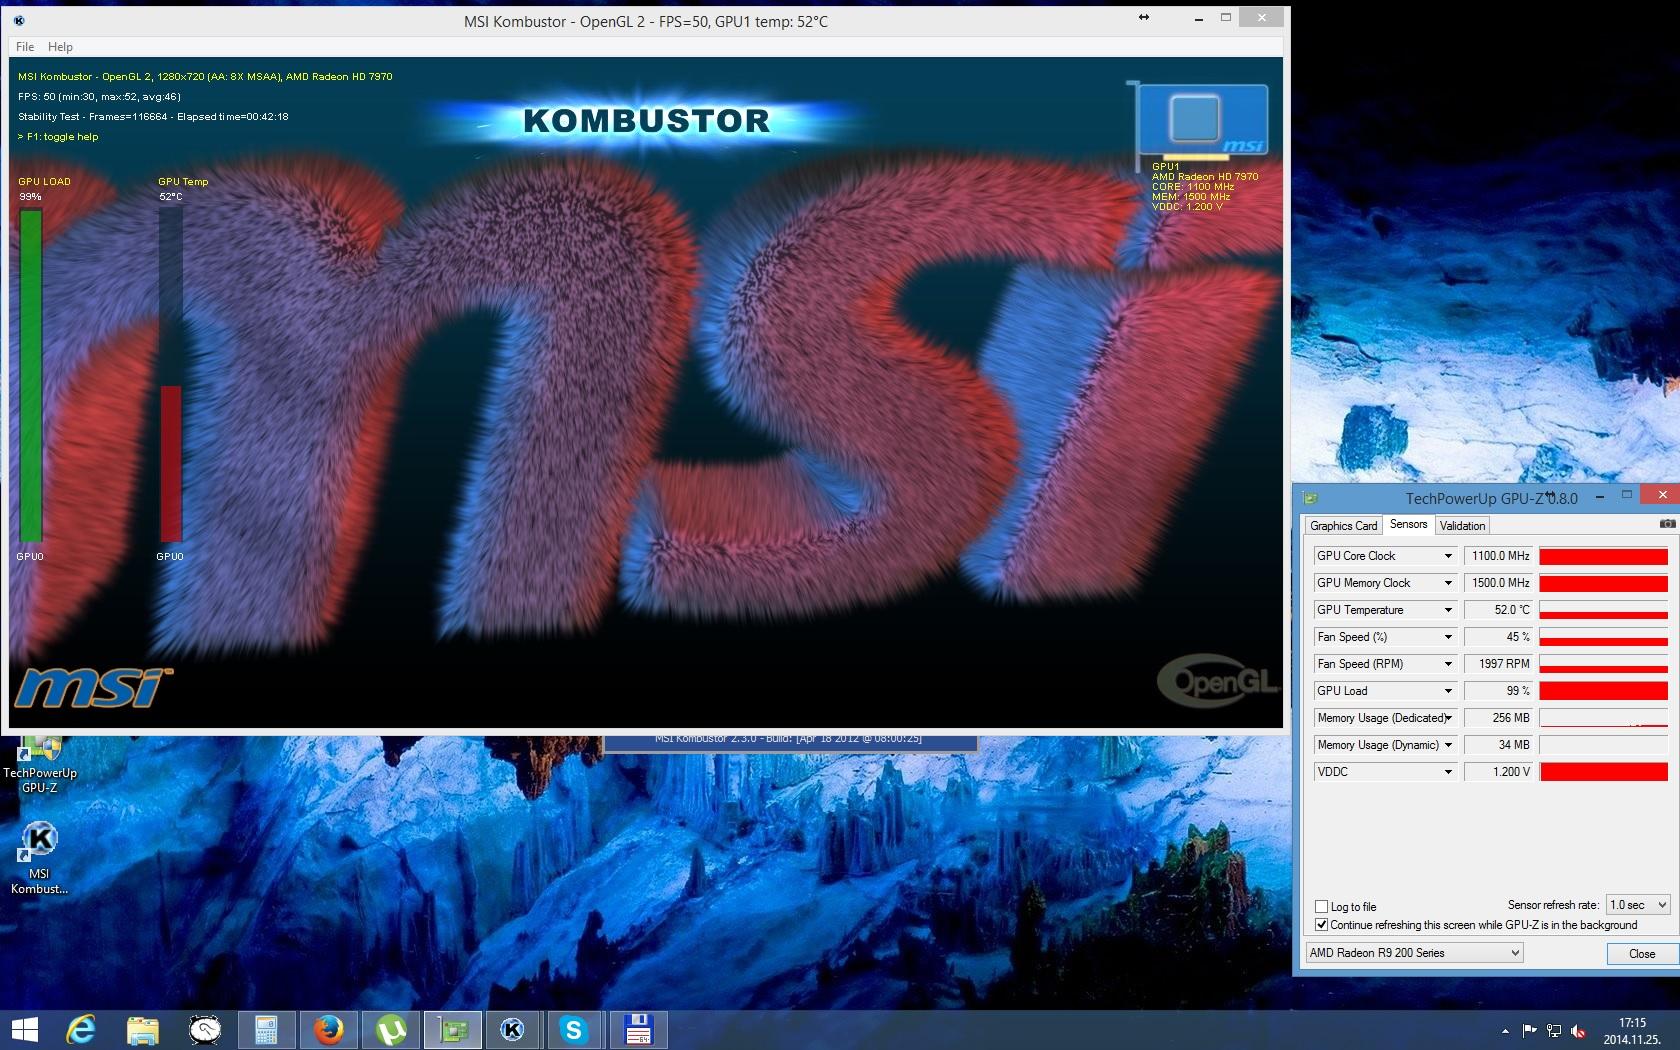
Task: Open Skype from the taskbar
Action: coord(574,1030)
